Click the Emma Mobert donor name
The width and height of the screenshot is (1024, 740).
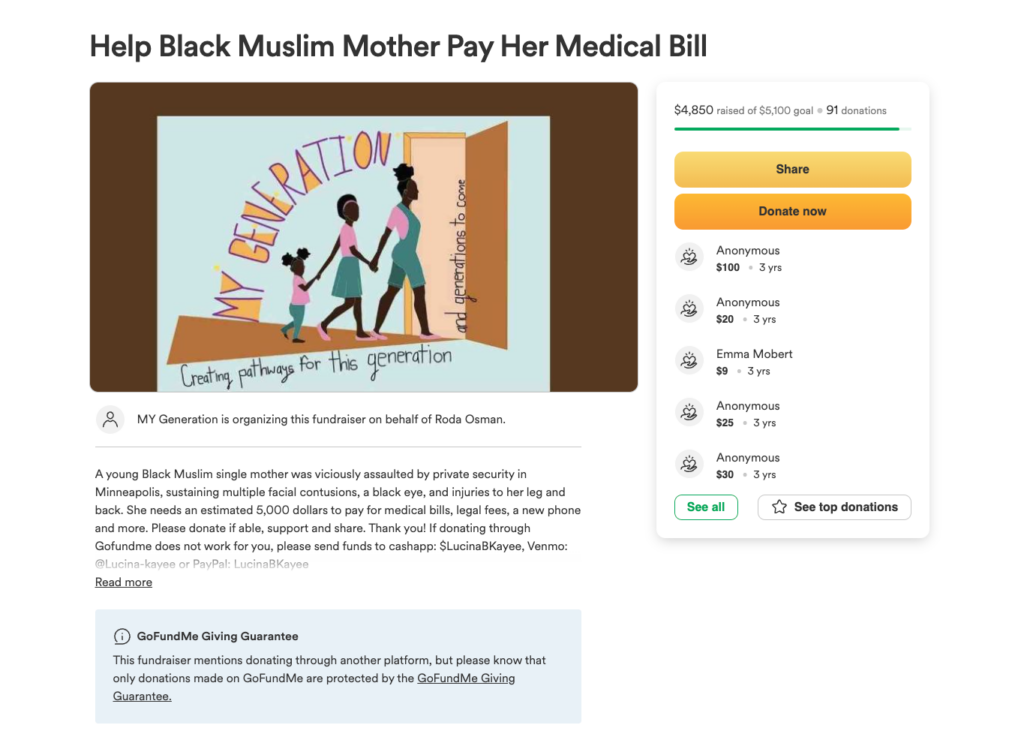coord(754,354)
